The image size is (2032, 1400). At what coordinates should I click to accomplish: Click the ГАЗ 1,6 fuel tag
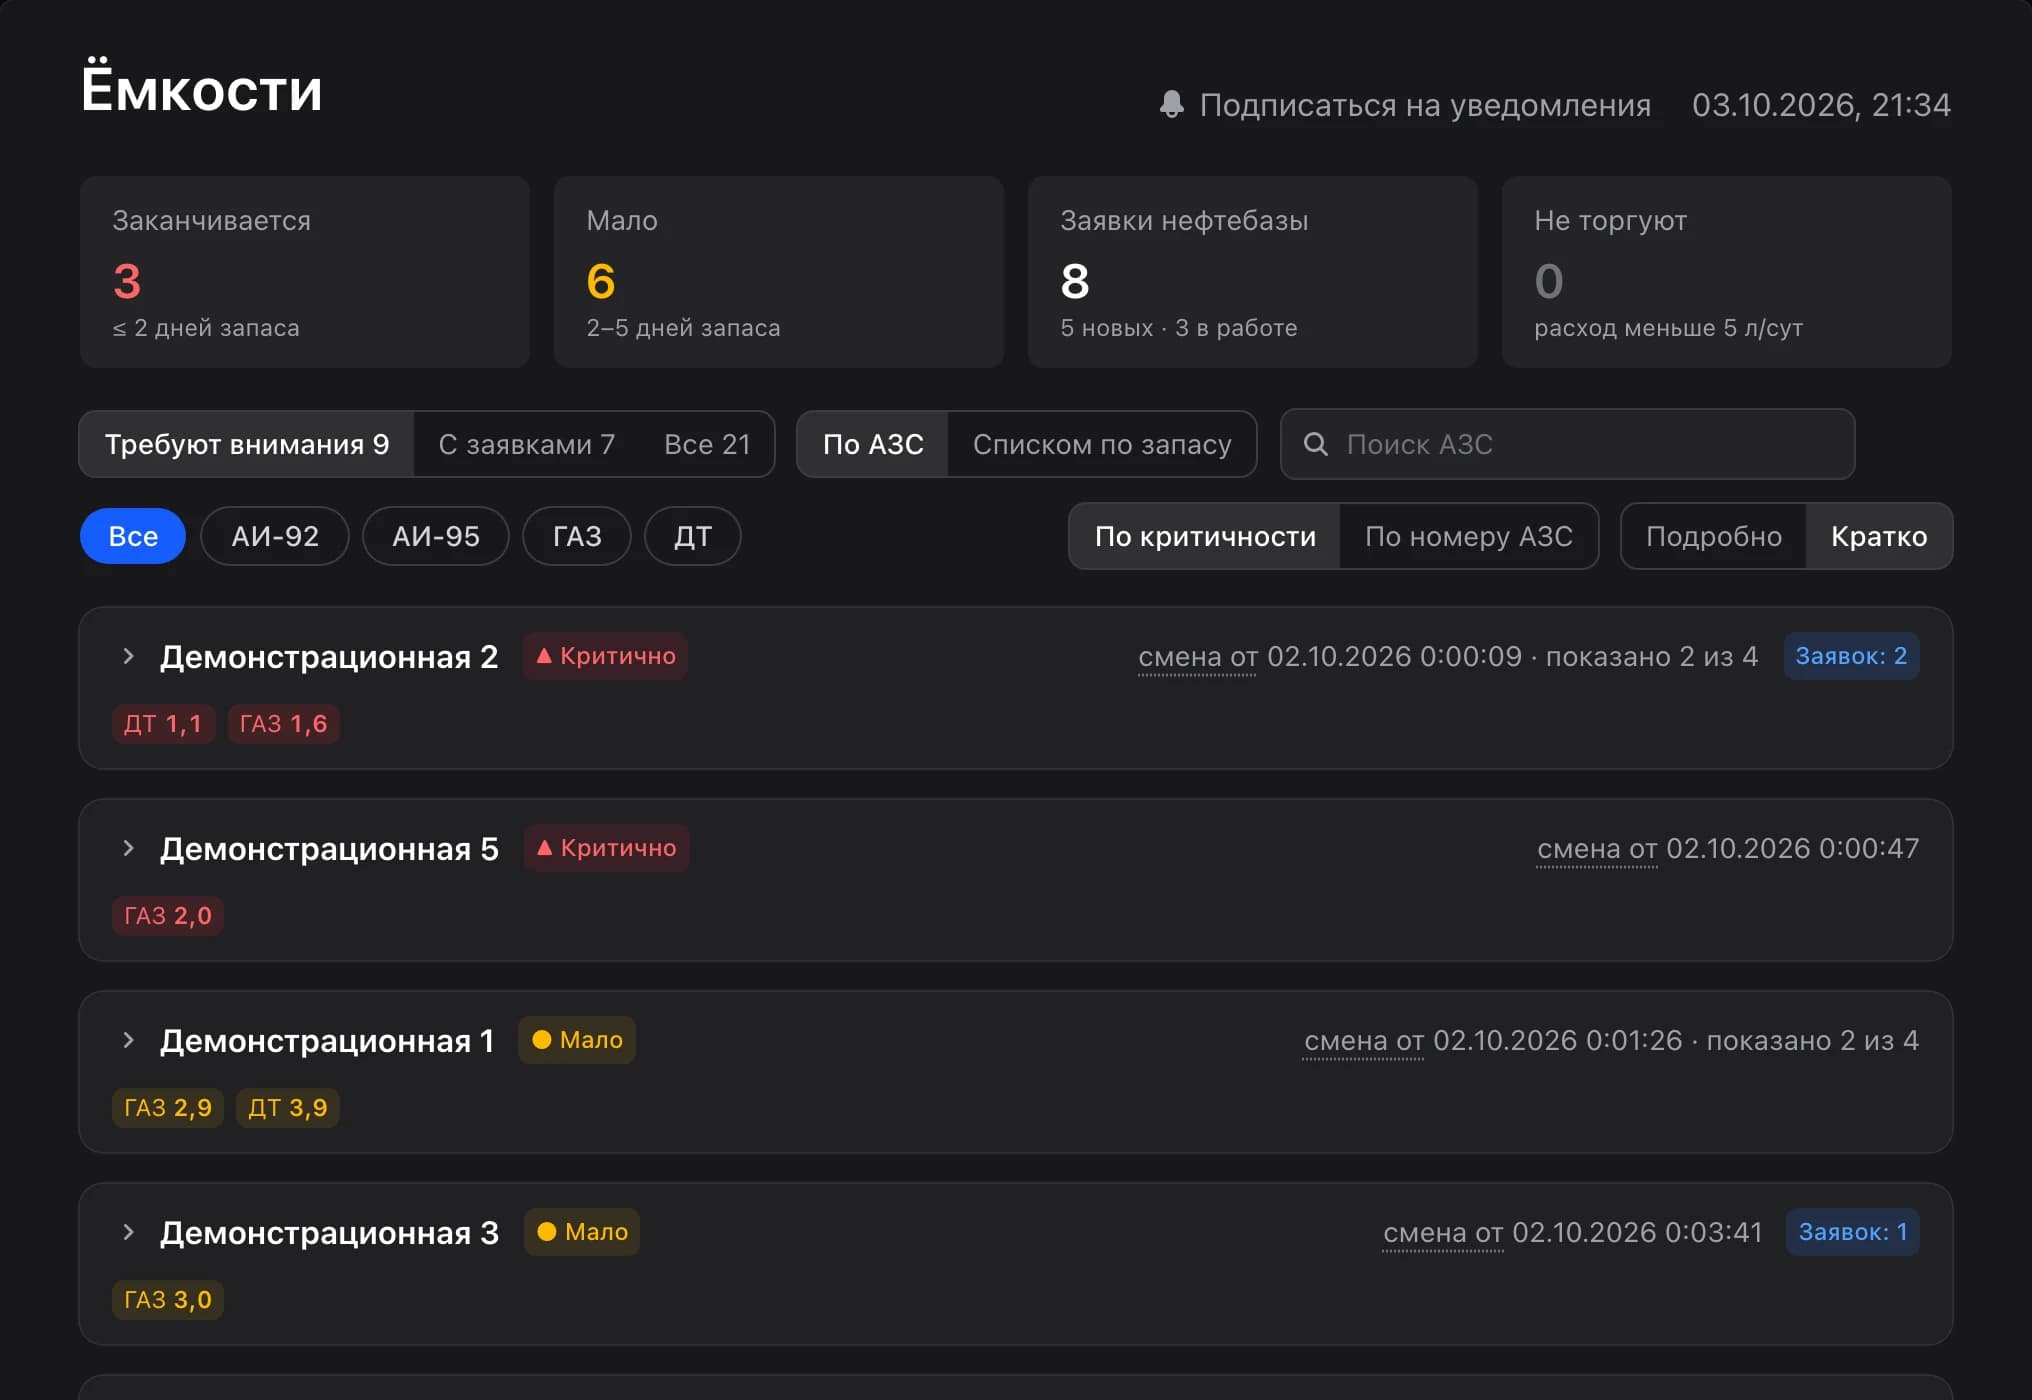point(284,724)
